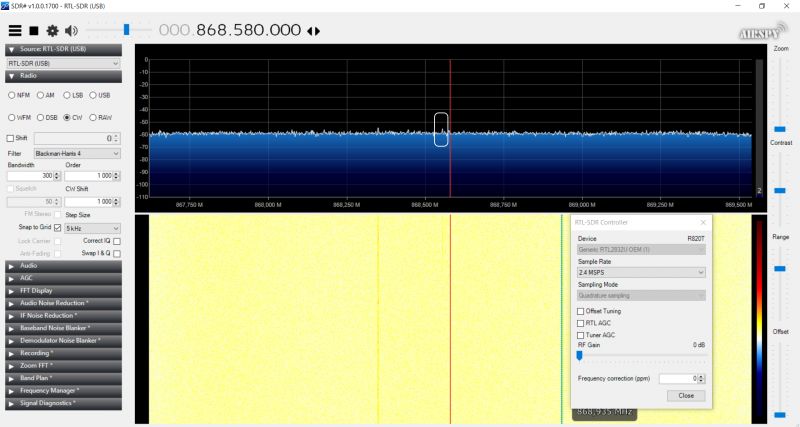Open the gear configuration settings
Screen dimensions: 800x427
pyautogui.click(x=52, y=31)
